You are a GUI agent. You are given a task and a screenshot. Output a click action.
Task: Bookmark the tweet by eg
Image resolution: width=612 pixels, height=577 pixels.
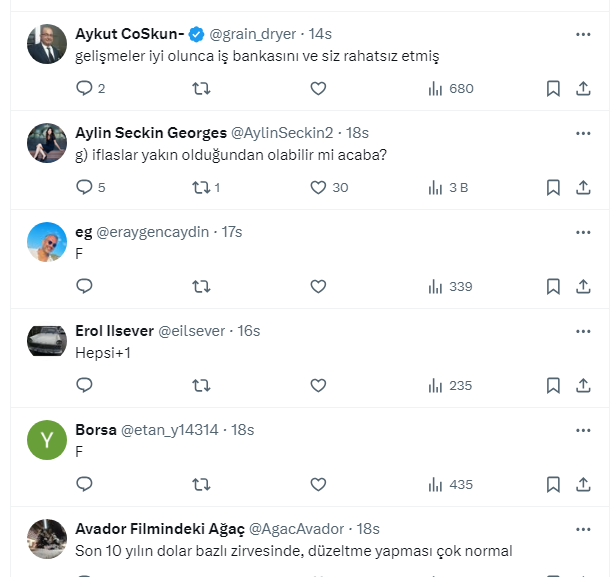tap(553, 286)
